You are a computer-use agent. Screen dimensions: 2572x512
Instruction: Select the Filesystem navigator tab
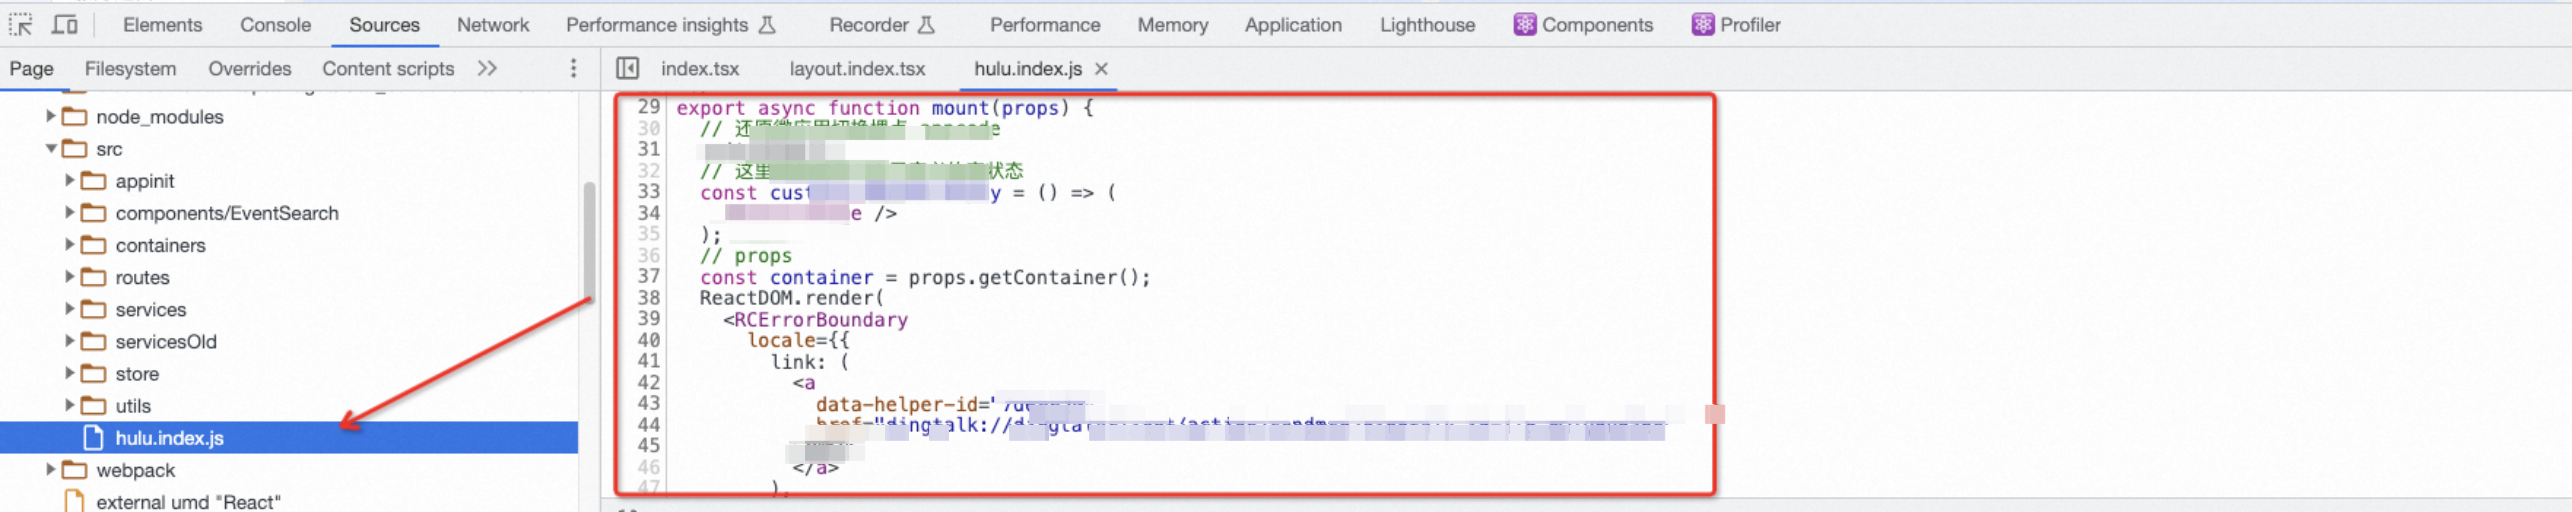click(x=130, y=68)
